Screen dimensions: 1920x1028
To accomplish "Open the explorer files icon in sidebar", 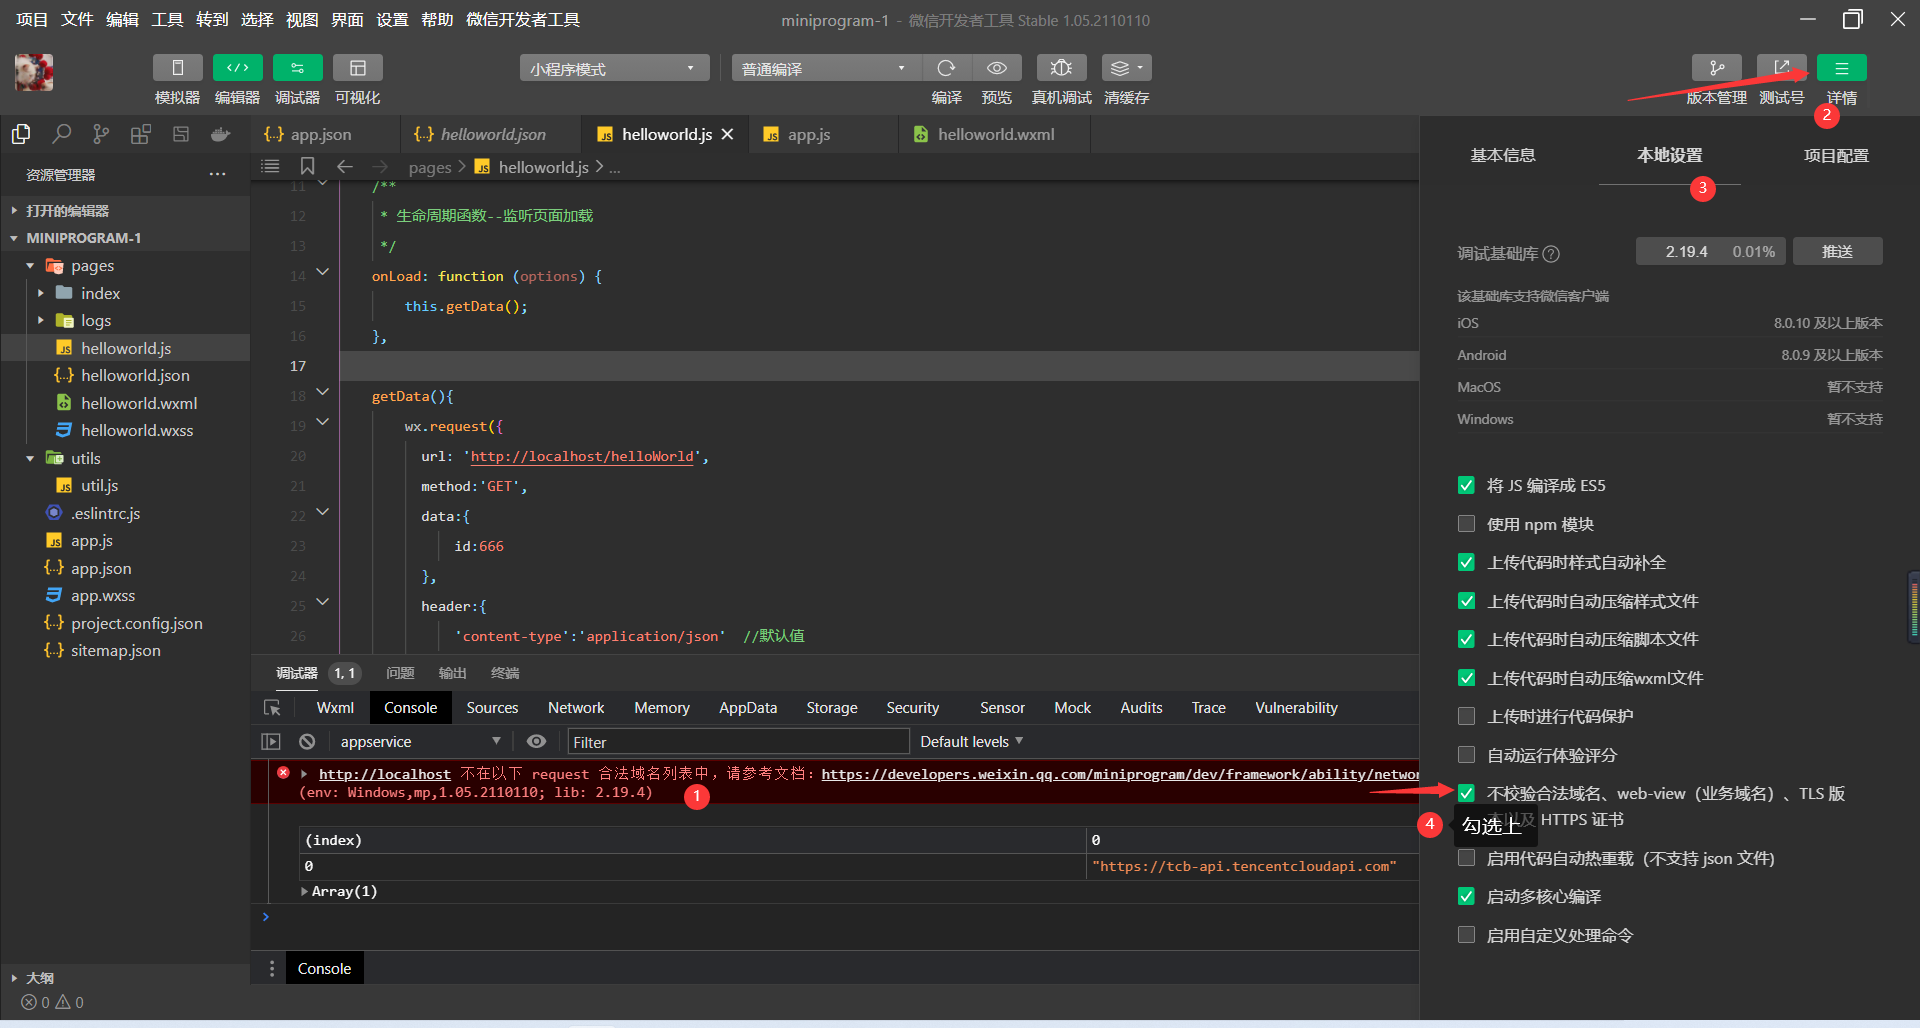I will click(x=21, y=134).
